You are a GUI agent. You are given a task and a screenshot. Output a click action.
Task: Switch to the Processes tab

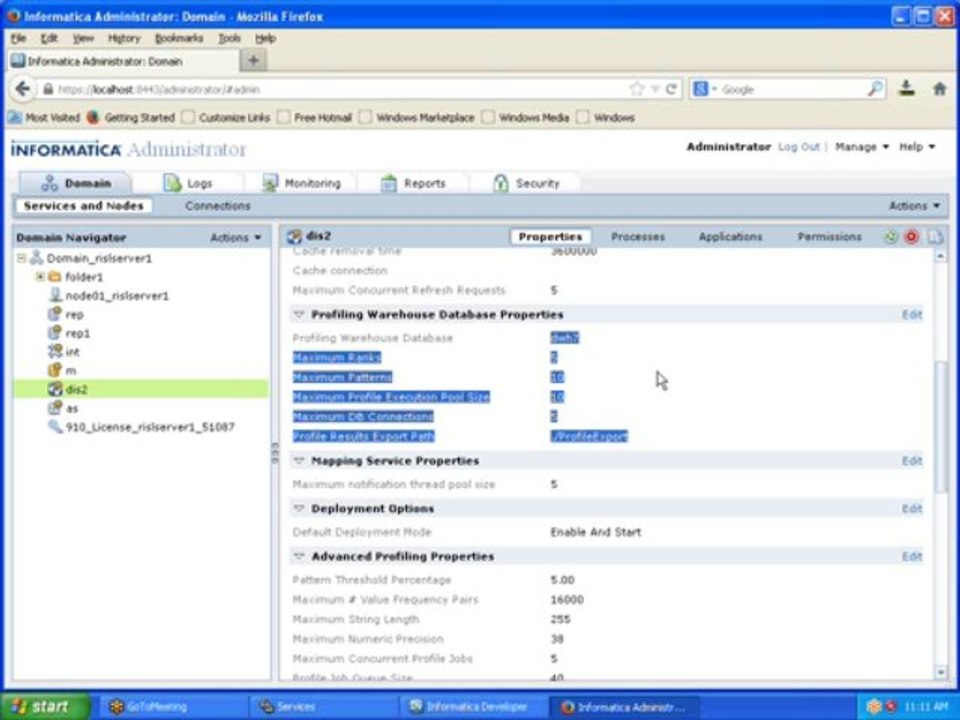(x=637, y=237)
